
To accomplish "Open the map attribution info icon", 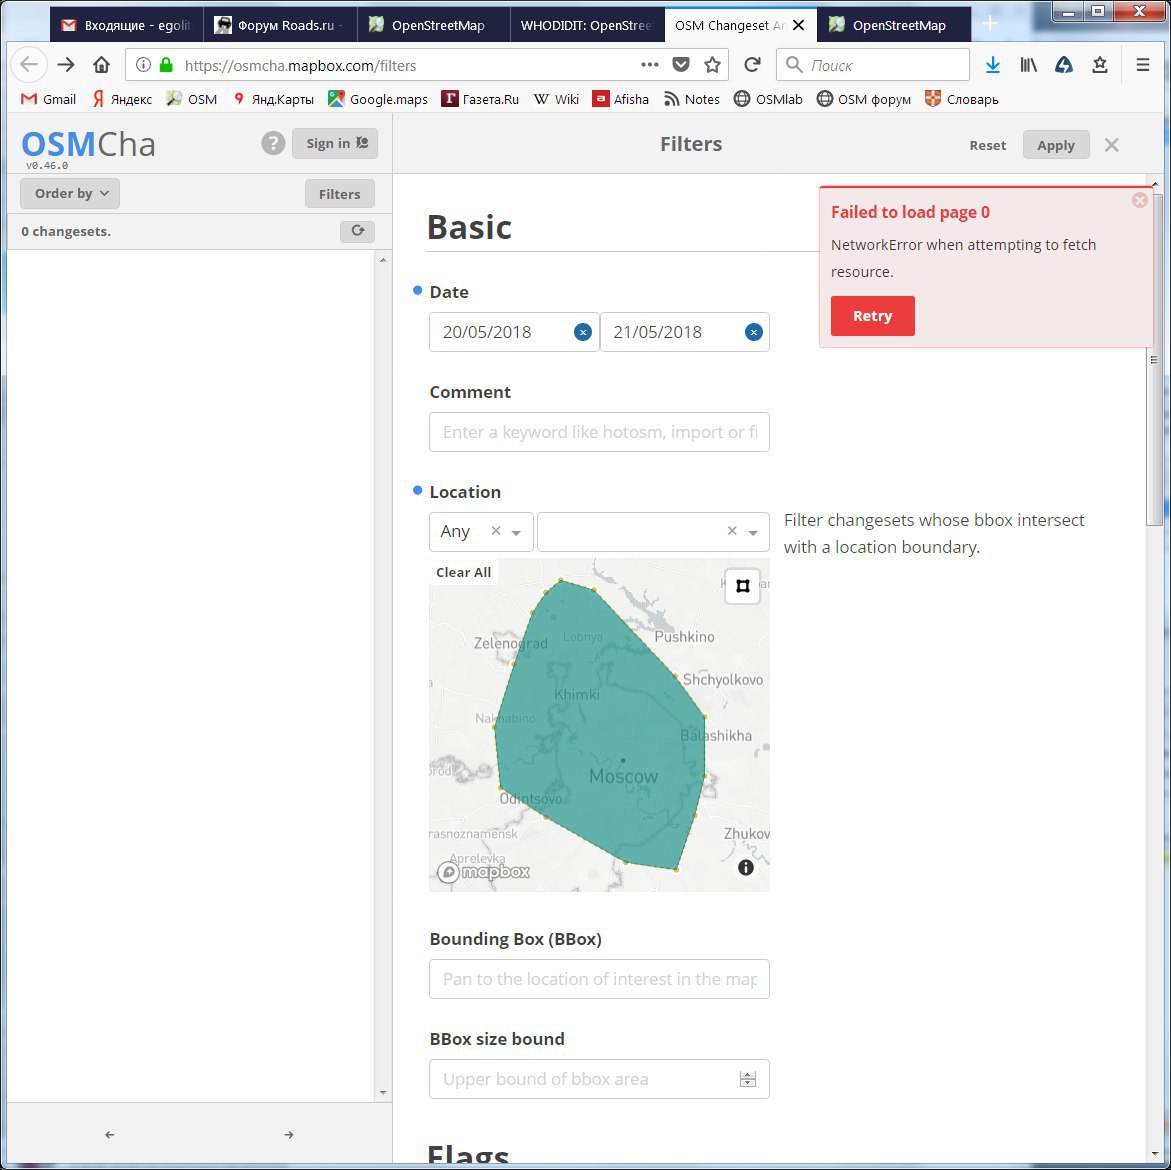I will point(745,868).
